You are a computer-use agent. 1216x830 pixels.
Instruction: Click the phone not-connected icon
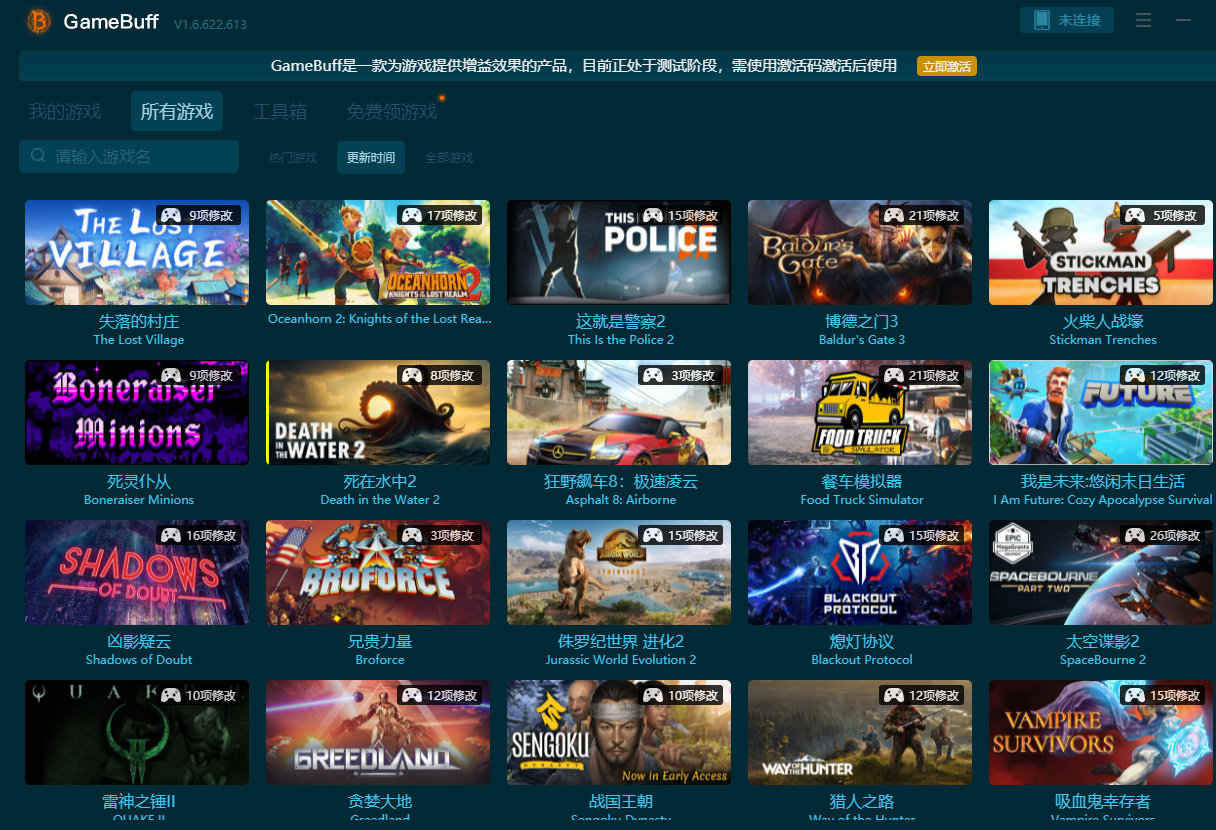(x=1041, y=20)
